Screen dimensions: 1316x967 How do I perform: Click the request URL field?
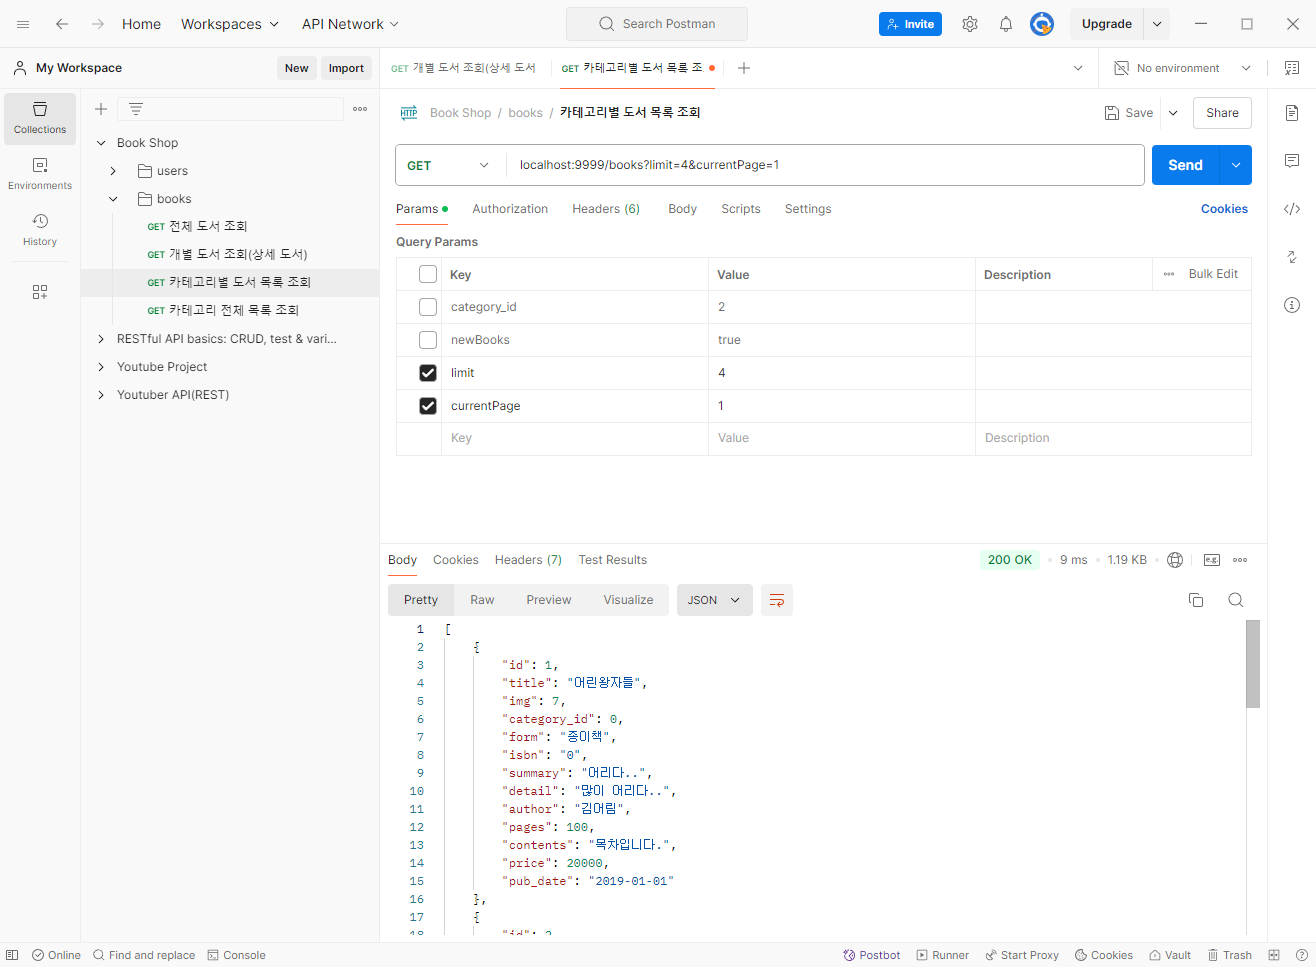[825, 165]
